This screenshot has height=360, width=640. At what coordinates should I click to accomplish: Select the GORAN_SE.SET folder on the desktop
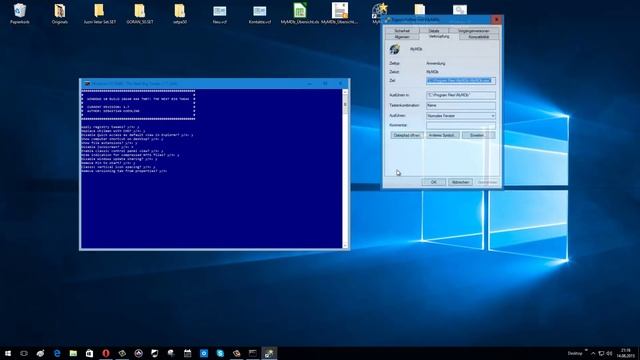pyautogui.click(x=140, y=13)
